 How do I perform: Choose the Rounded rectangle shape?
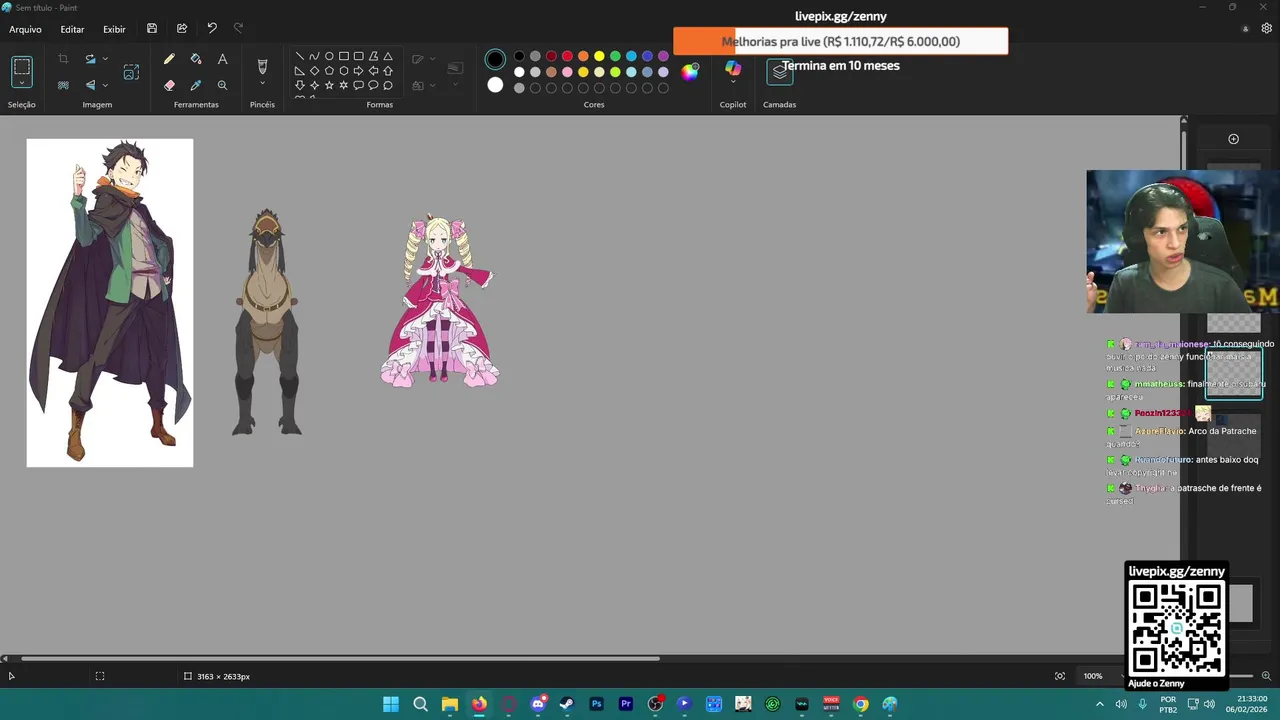[x=358, y=56]
